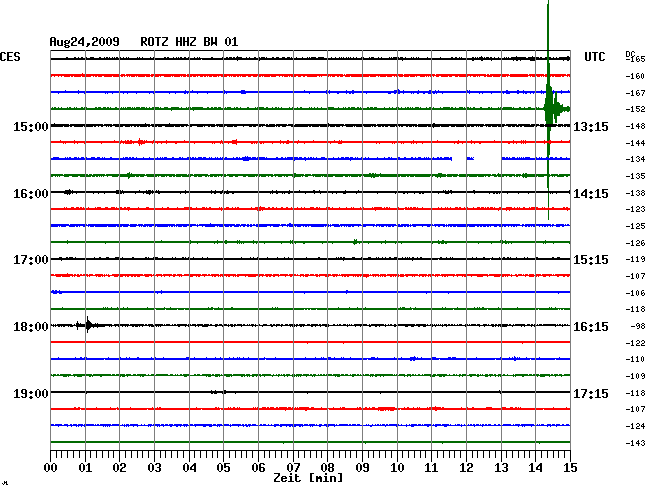
Task: Select the DC offset value -119
Action: [635, 259]
